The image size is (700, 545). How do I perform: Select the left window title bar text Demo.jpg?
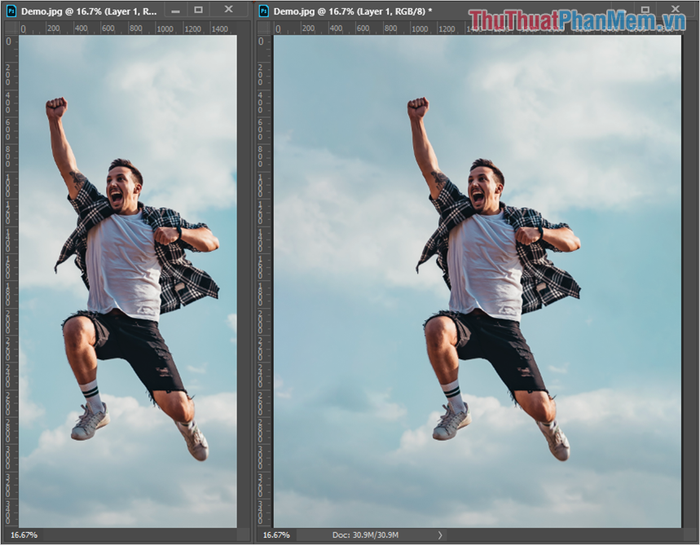pyautogui.click(x=89, y=12)
